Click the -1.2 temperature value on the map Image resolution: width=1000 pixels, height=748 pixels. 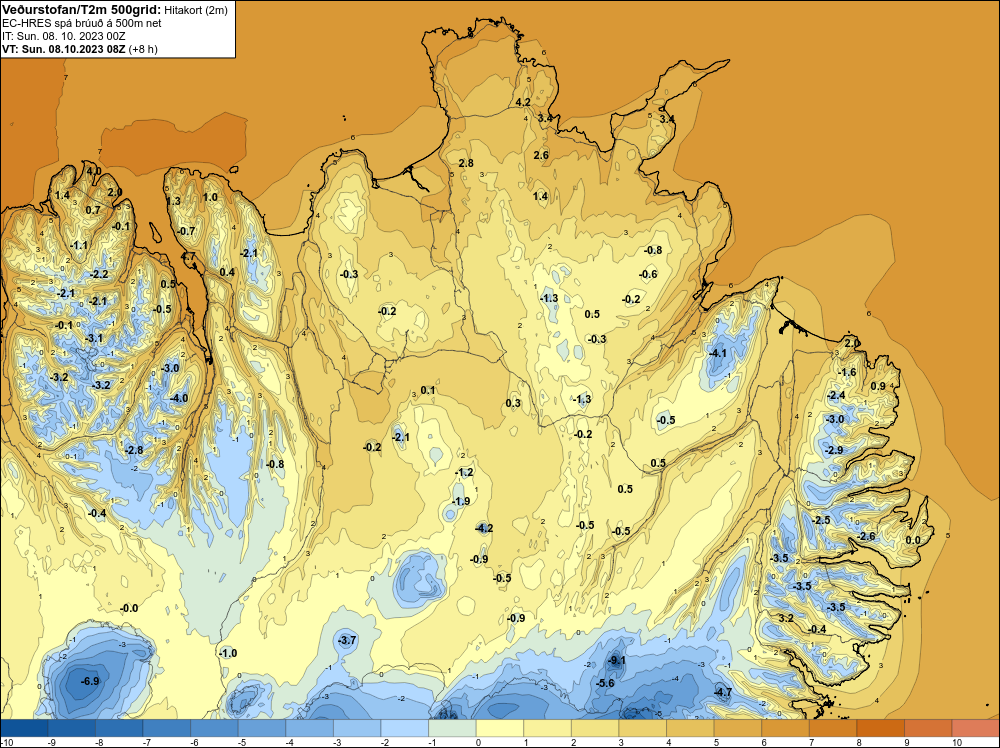(x=464, y=472)
